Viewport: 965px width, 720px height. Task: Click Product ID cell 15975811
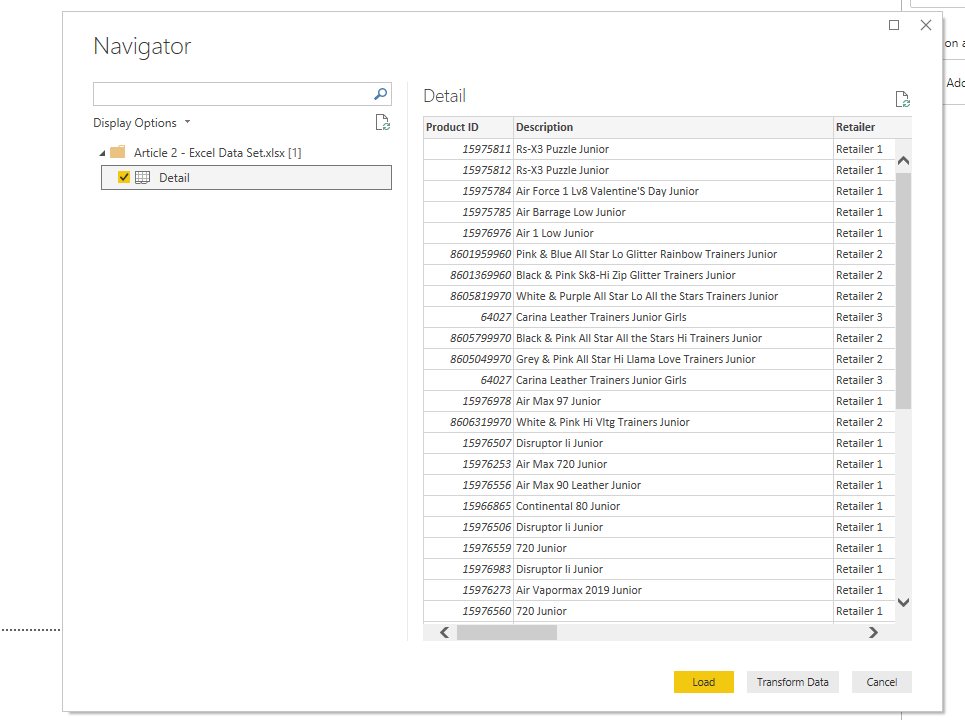(468, 149)
